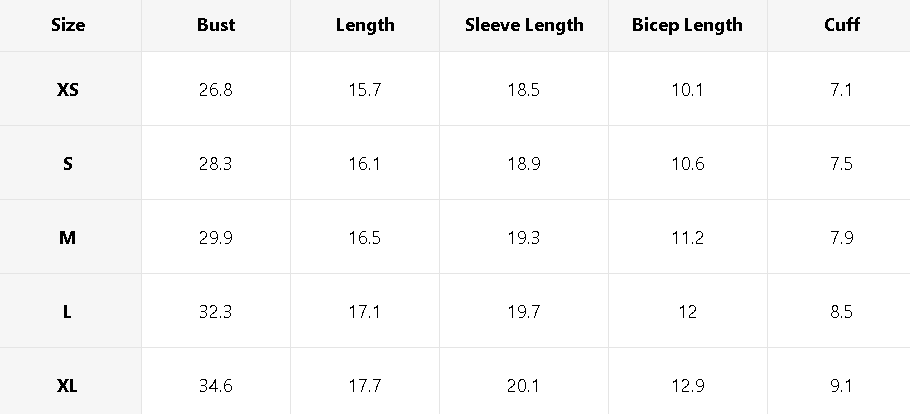
Task: Select the L size row label
Action: tap(68, 311)
